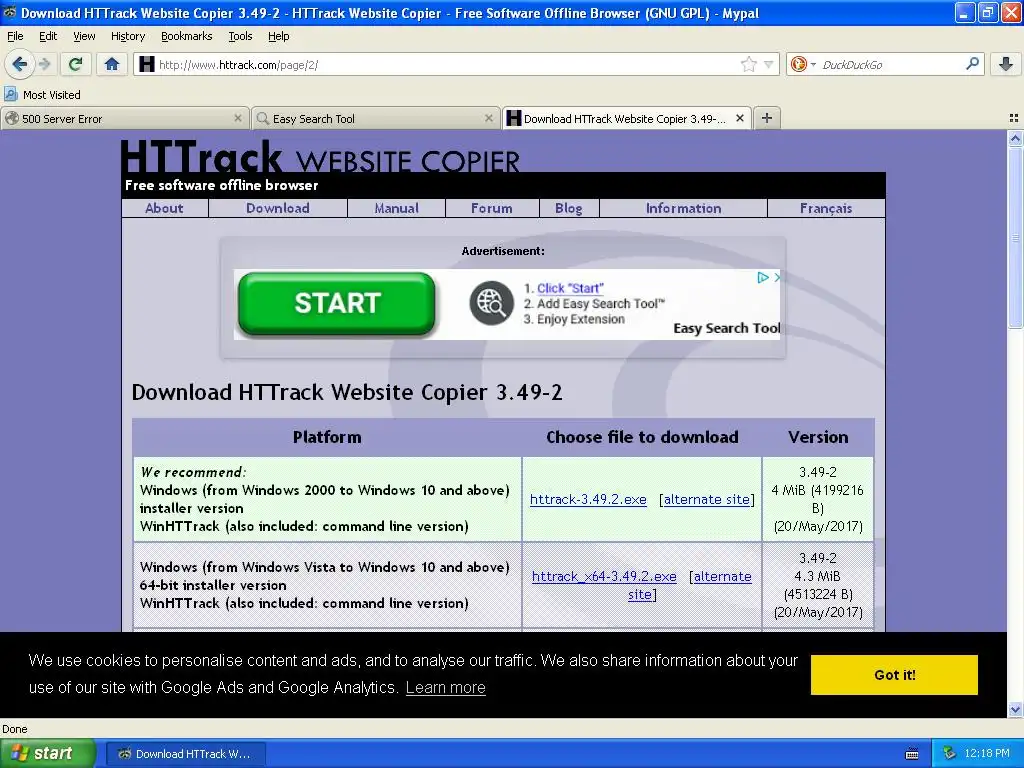Image resolution: width=1024 pixels, height=768 pixels.
Task: Close the Download HTTrack Website Copier tab
Action: pos(740,118)
